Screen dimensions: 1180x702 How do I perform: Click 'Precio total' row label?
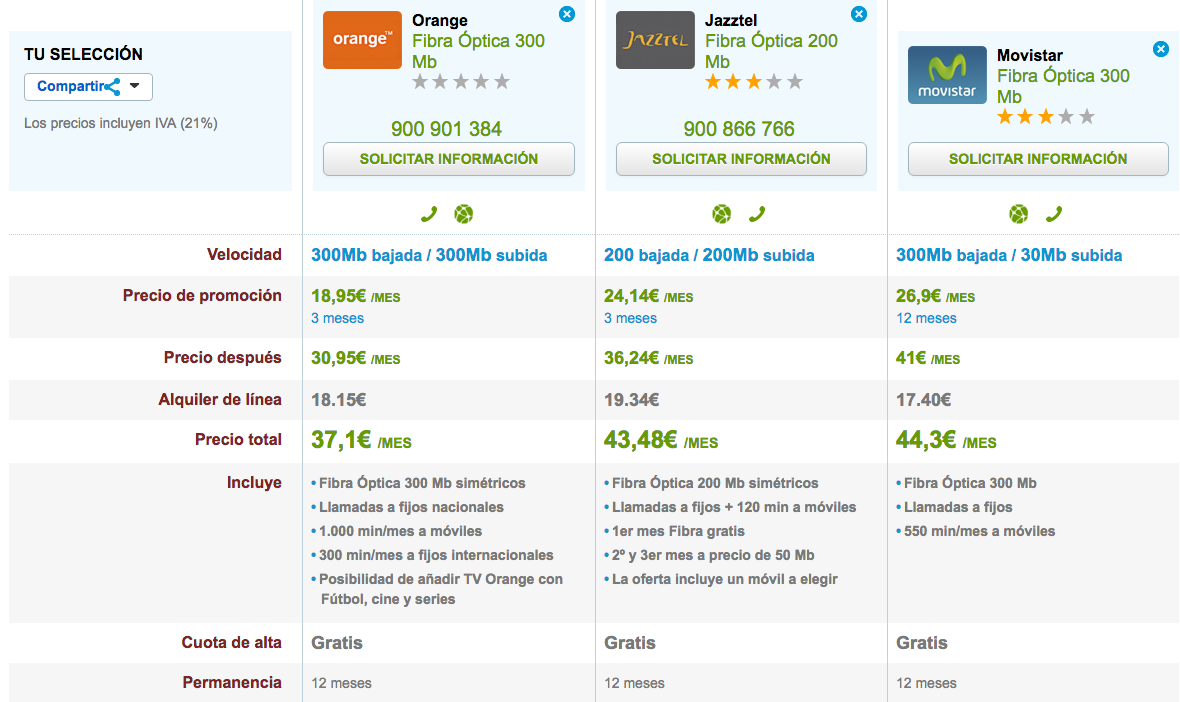(x=238, y=439)
